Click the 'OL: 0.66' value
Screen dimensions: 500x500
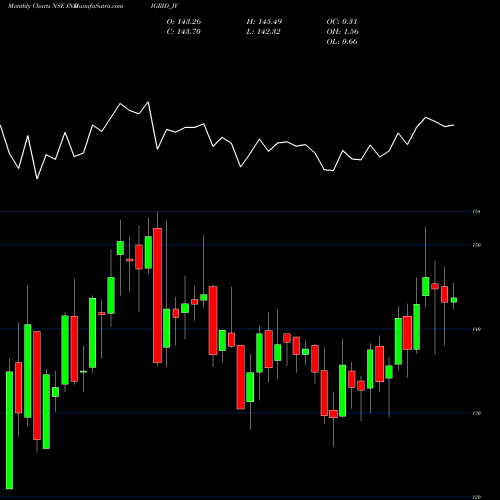(342, 42)
